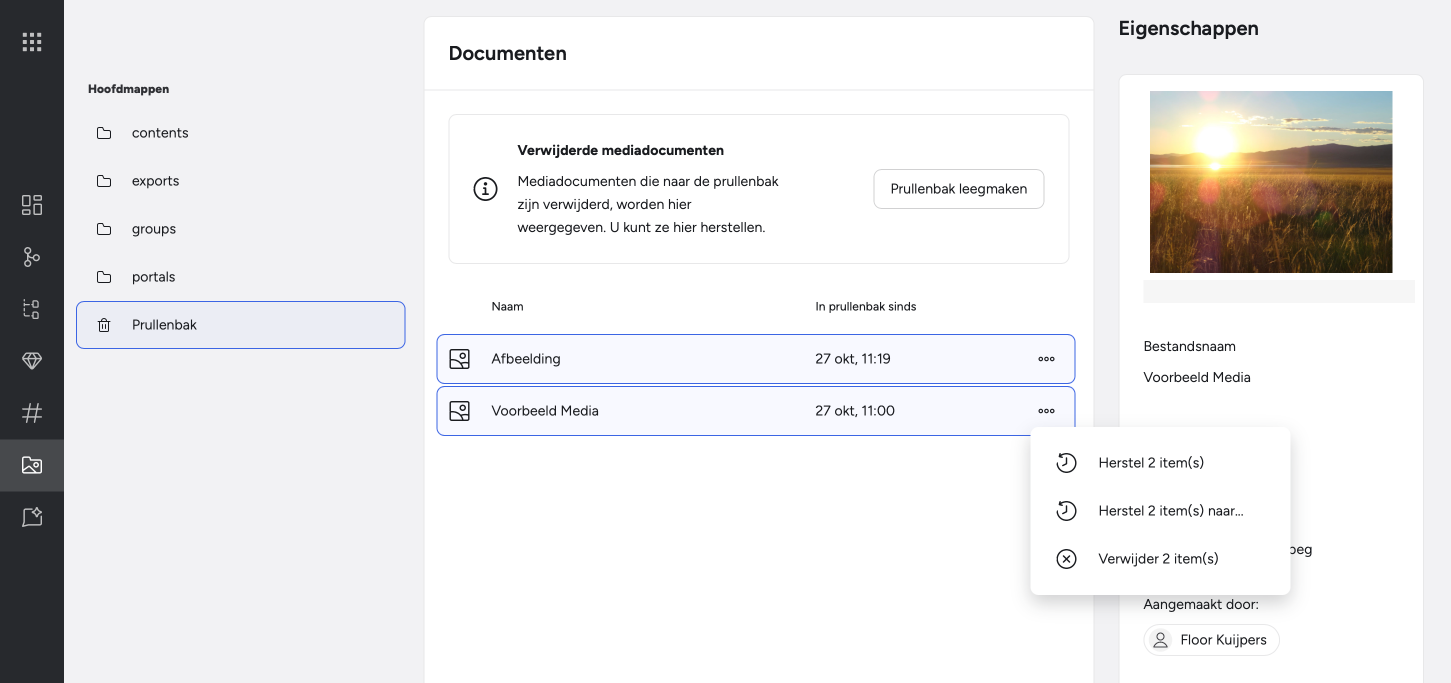The image size is (1451, 683).
Task: Open the apps grid menu icon
Action: [32, 42]
